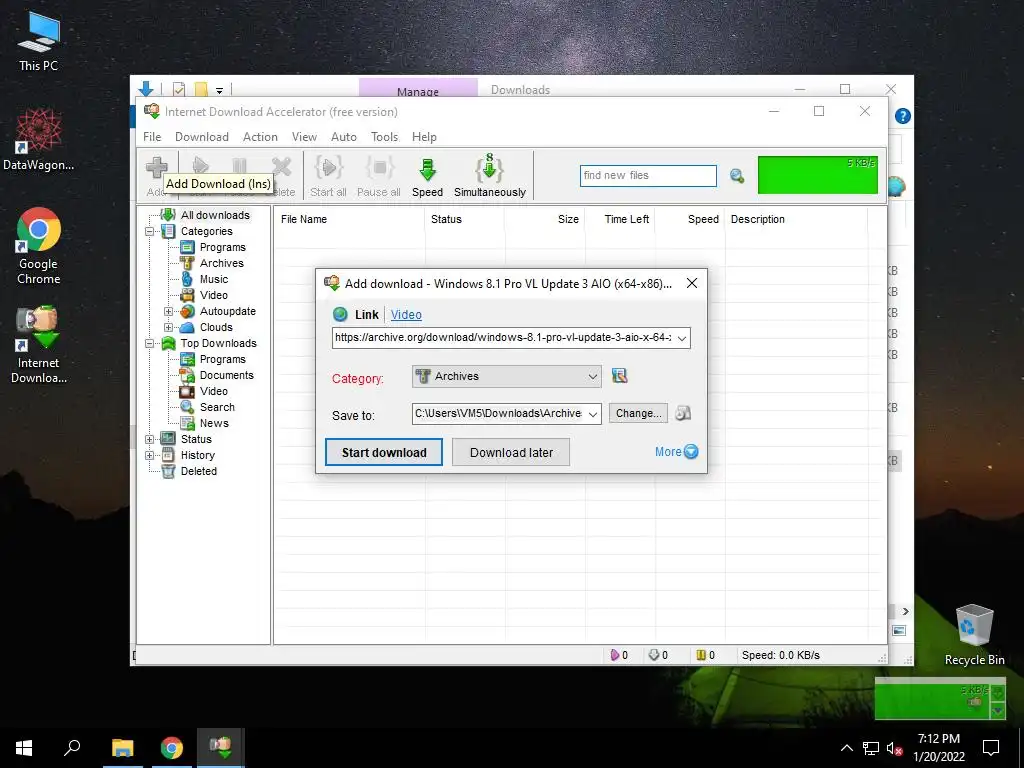The image size is (1024, 768).
Task: Click the category manager icon beside Archives dropdown
Action: click(x=619, y=376)
